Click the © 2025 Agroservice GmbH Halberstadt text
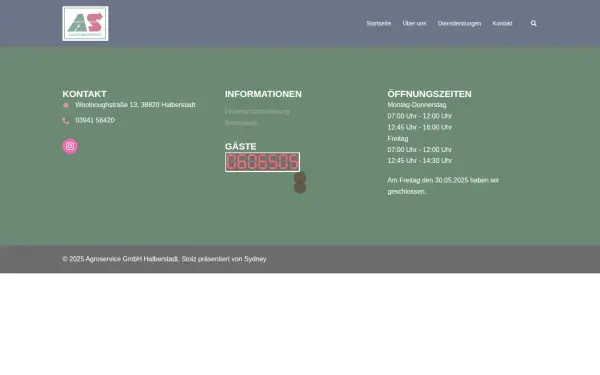600x375 pixels. [x=120, y=259]
